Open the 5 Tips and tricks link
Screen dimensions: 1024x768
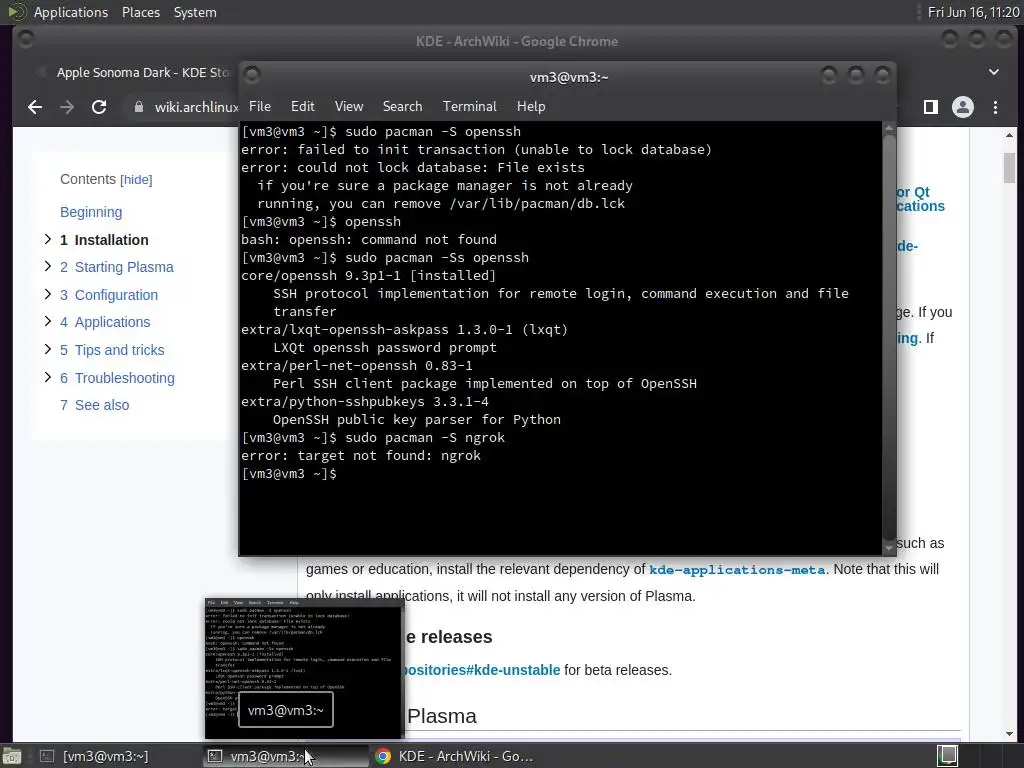pyautogui.click(x=112, y=350)
